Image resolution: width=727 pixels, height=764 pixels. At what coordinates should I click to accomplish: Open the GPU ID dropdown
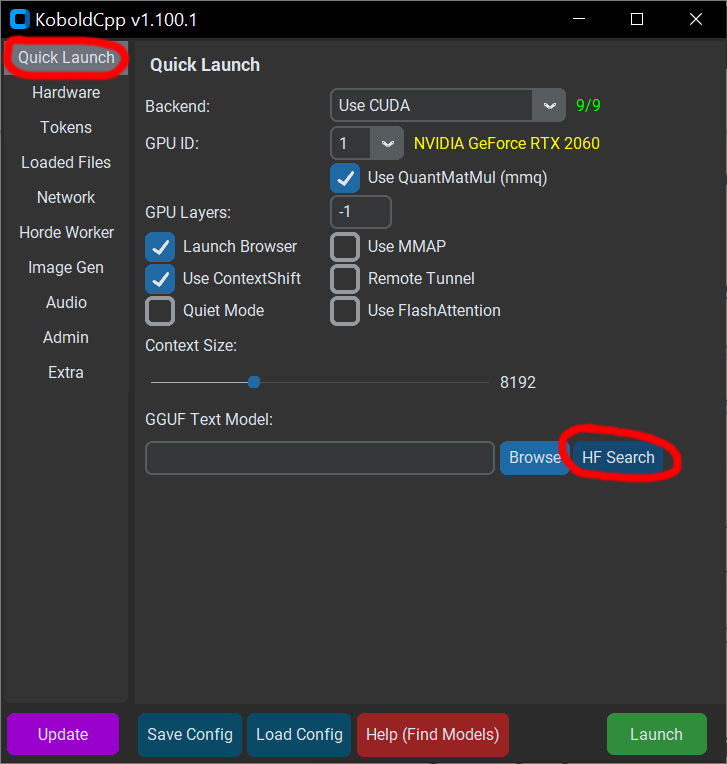pyautogui.click(x=387, y=144)
